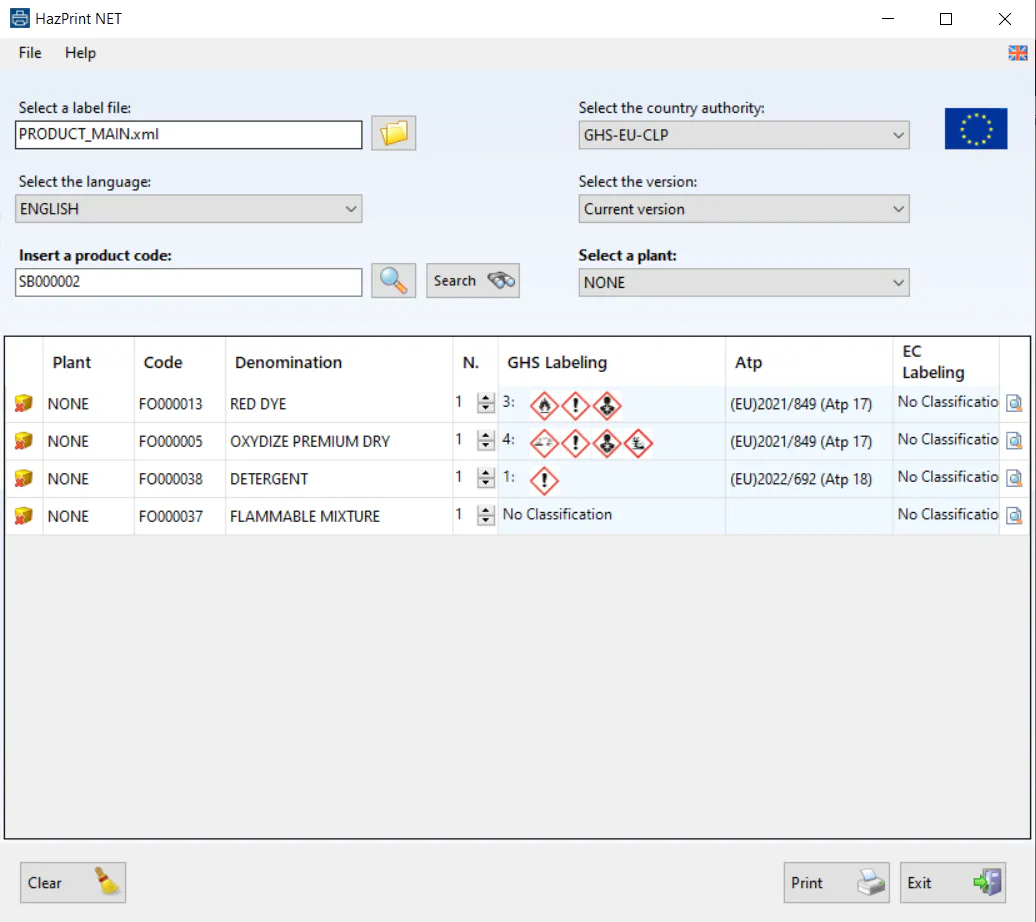The height and width of the screenshot is (922, 1036).
Task: Remove OXYDIZE PREMIUM DRY row via box icon
Action: (x=23, y=441)
